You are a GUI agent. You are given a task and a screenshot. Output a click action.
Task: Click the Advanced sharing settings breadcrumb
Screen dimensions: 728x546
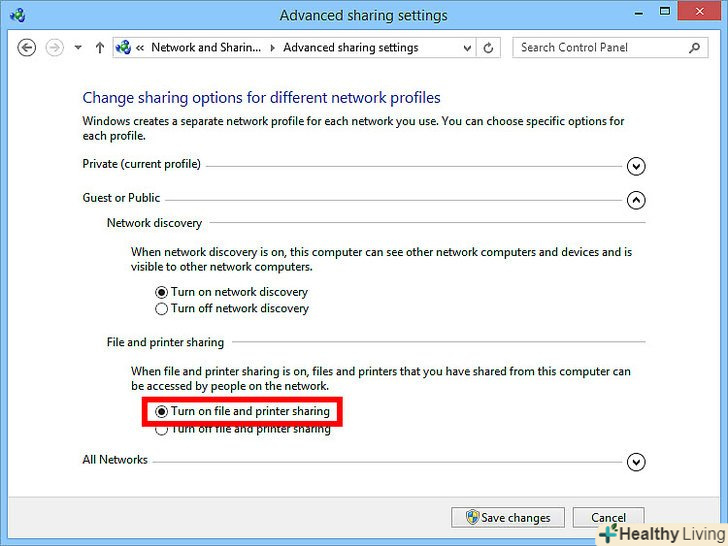351,47
